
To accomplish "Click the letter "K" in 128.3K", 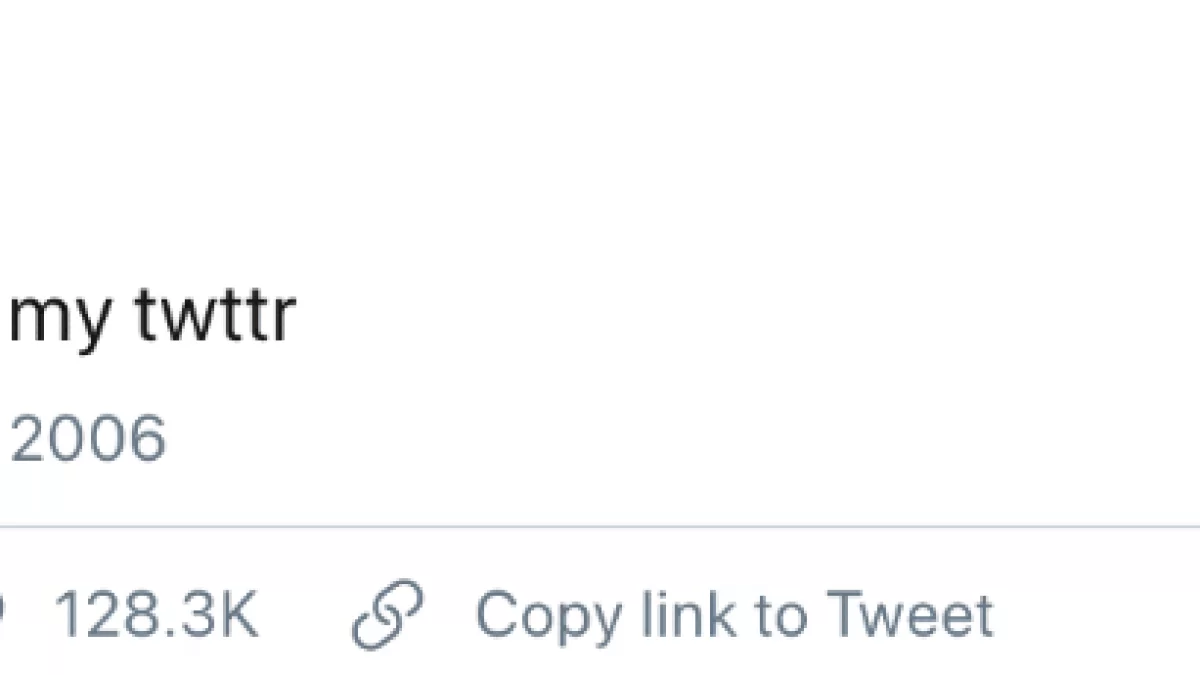I will (238, 615).
